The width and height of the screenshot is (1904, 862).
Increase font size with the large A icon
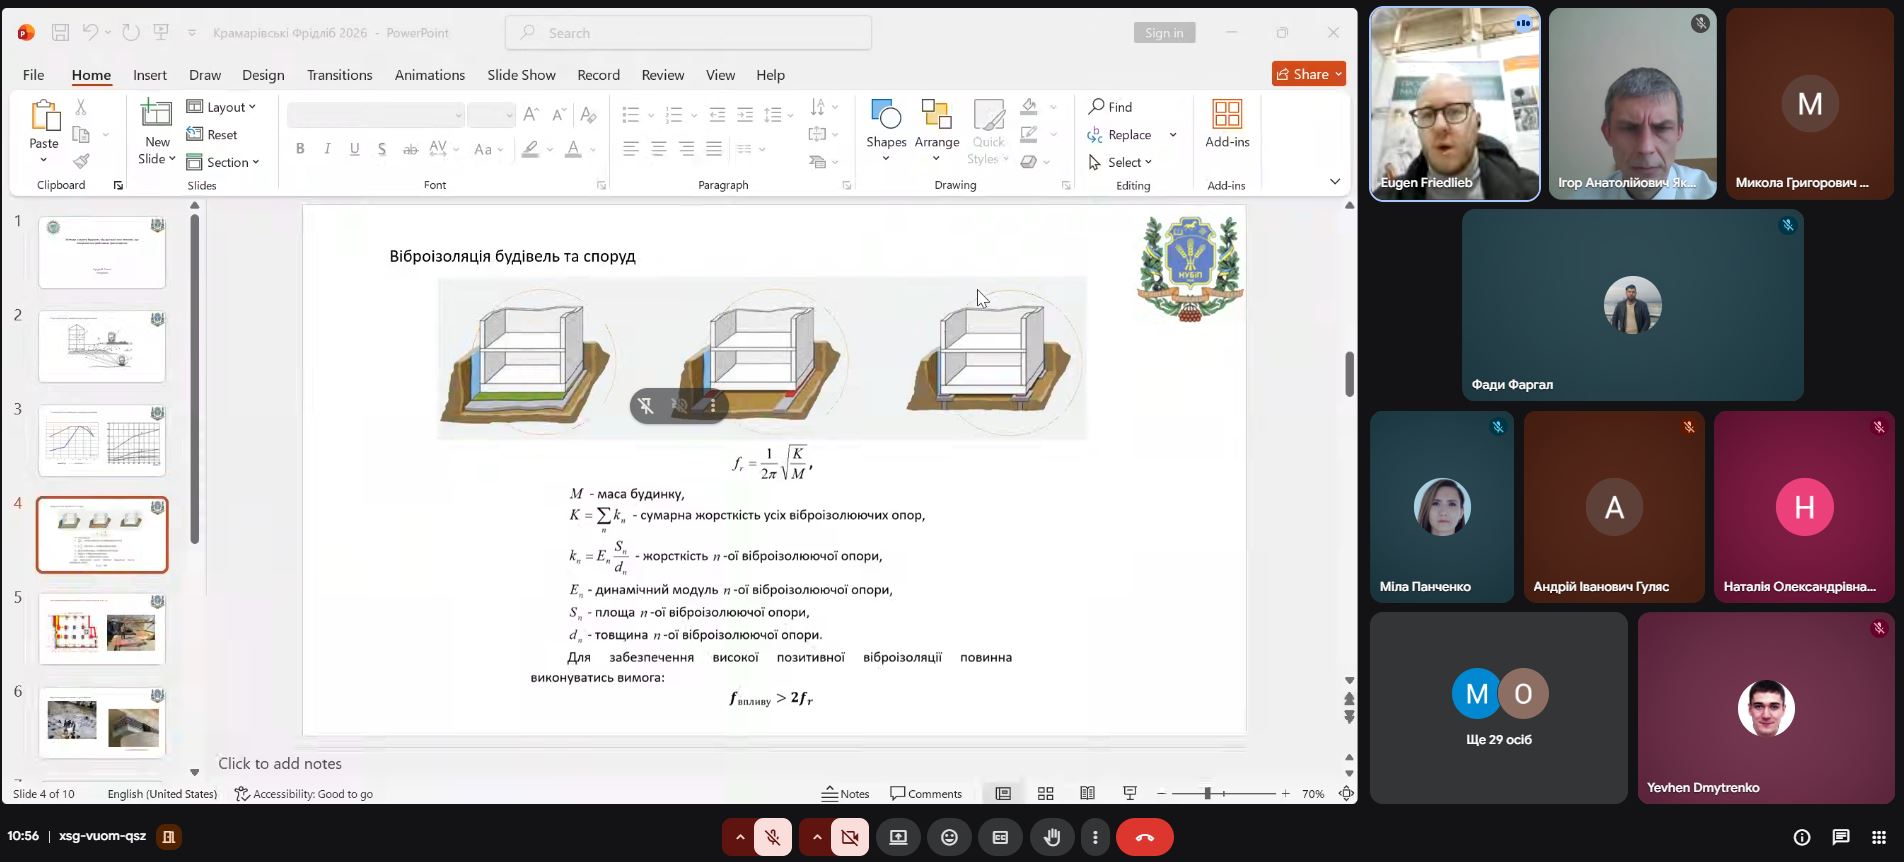pyautogui.click(x=531, y=114)
